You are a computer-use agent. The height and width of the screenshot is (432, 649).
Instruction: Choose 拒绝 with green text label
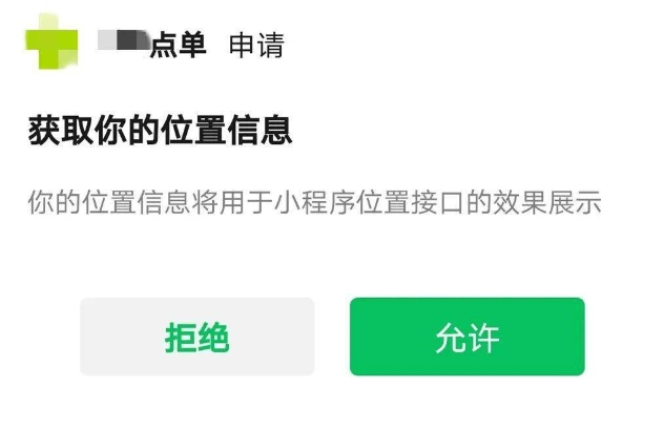click(x=197, y=336)
